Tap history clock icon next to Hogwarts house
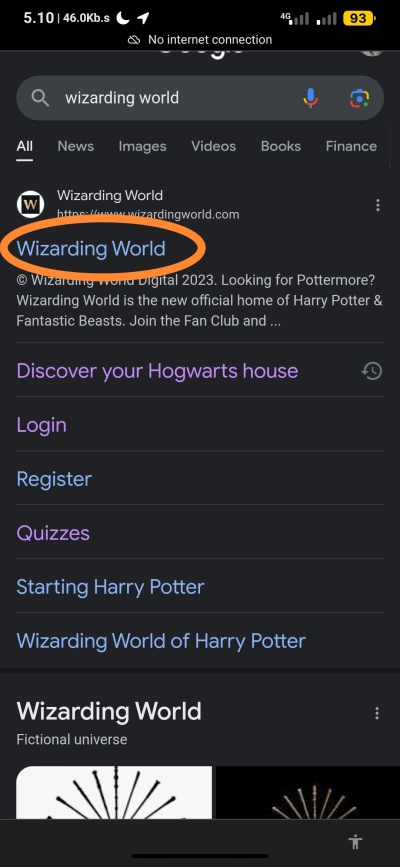400x867 pixels. (372, 370)
